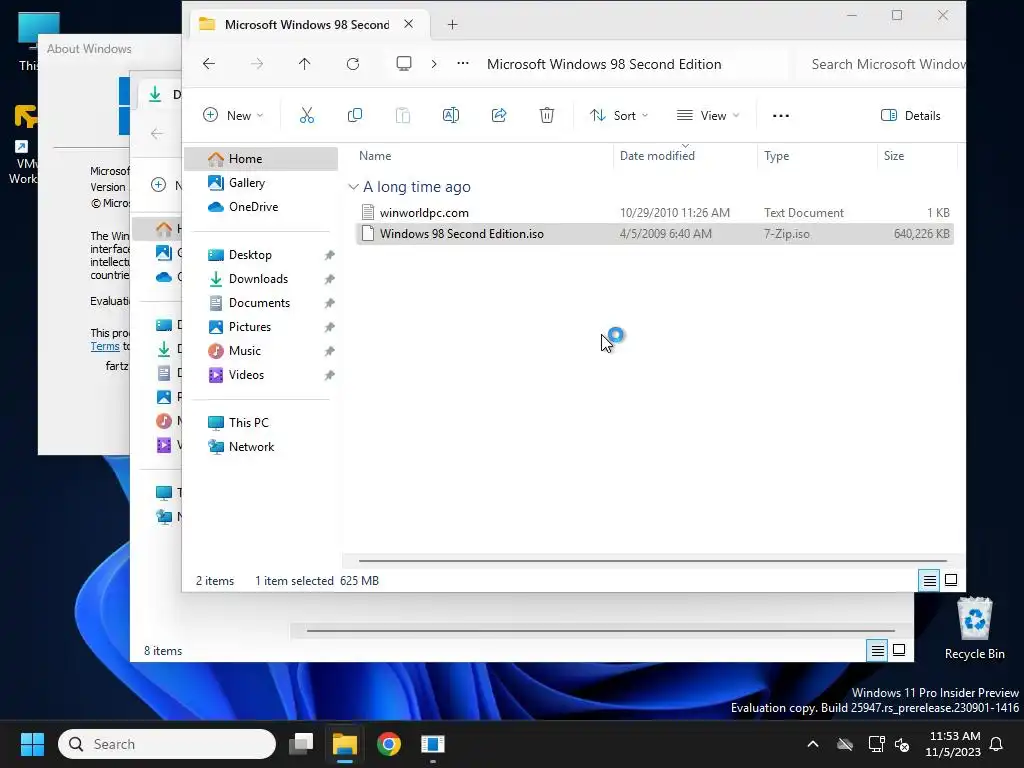Open the View dropdown menu
Image resolution: width=1024 pixels, height=768 pixels.
tap(708, 116)
